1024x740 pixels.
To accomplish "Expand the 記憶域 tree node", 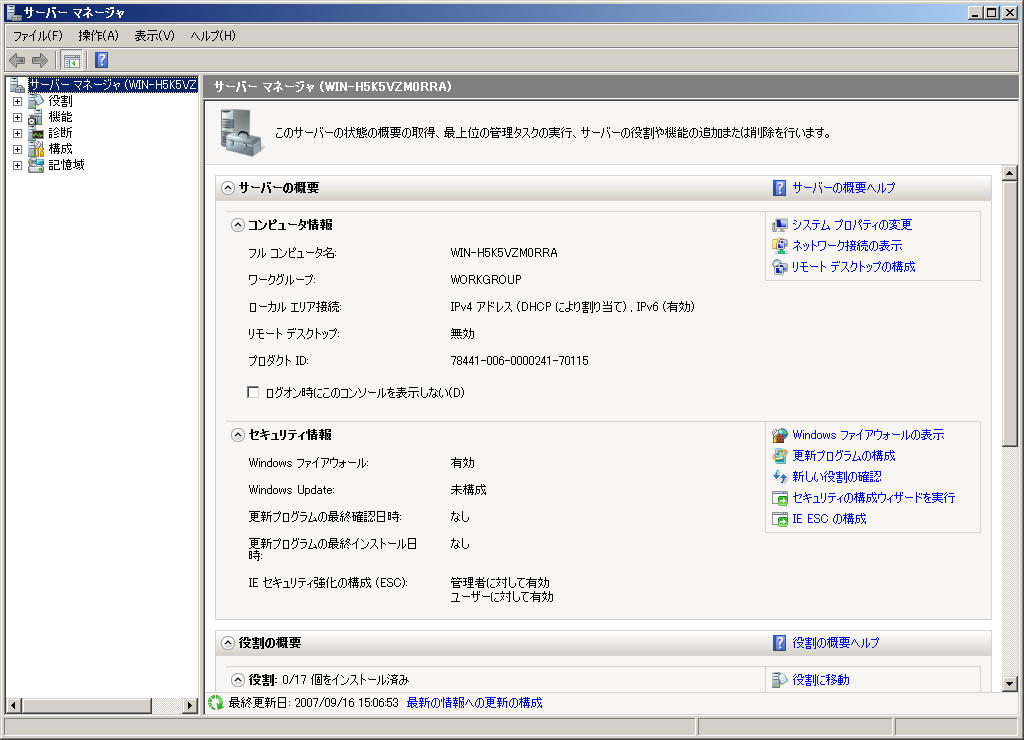I will click(17, 165).
